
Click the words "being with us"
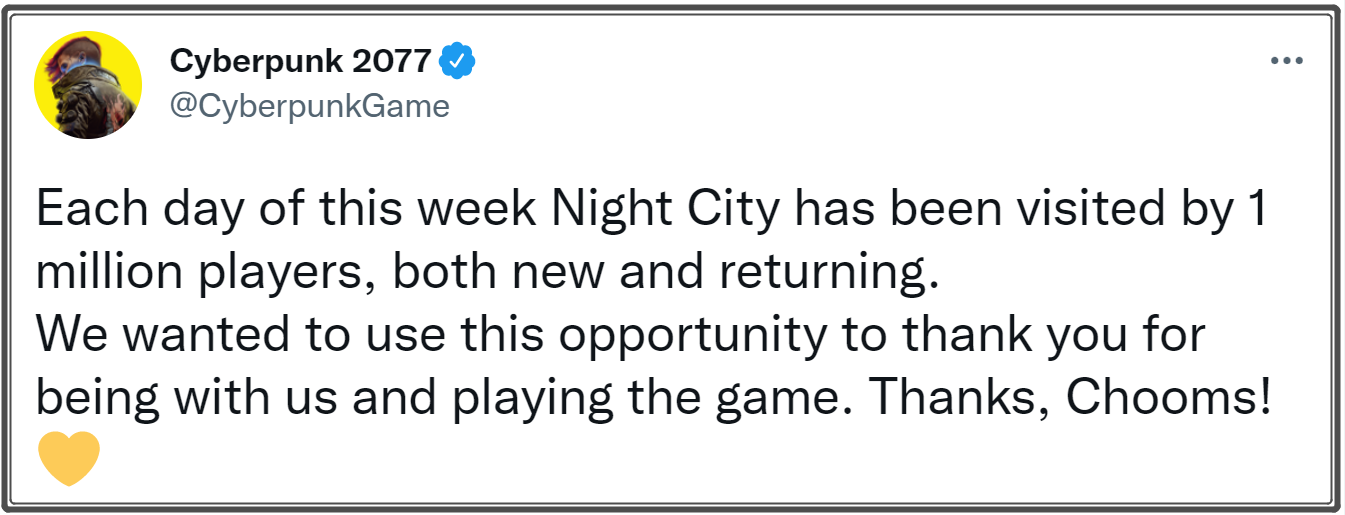[x=182, y=397]
